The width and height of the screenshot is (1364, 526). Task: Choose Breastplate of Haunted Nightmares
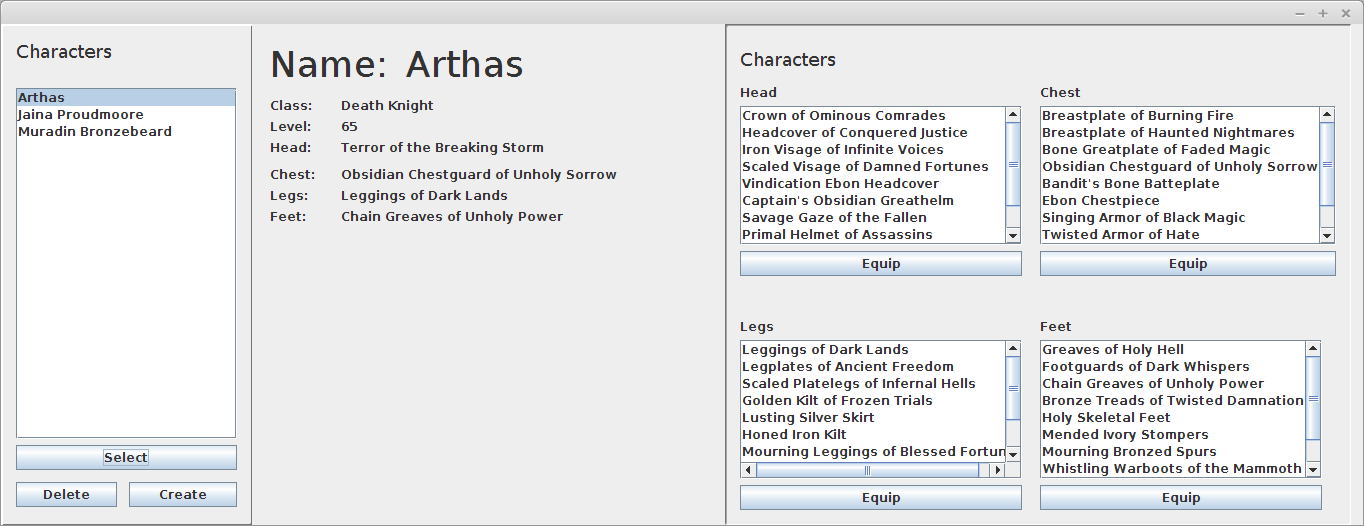tap(1180, 132)
